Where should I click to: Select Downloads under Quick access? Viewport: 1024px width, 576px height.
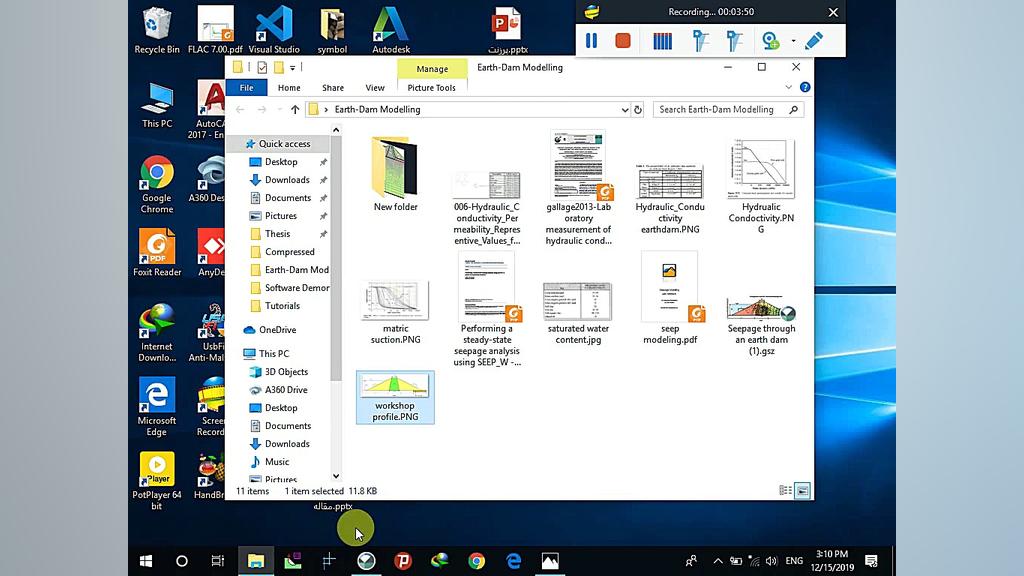click(x=286, y=180)
